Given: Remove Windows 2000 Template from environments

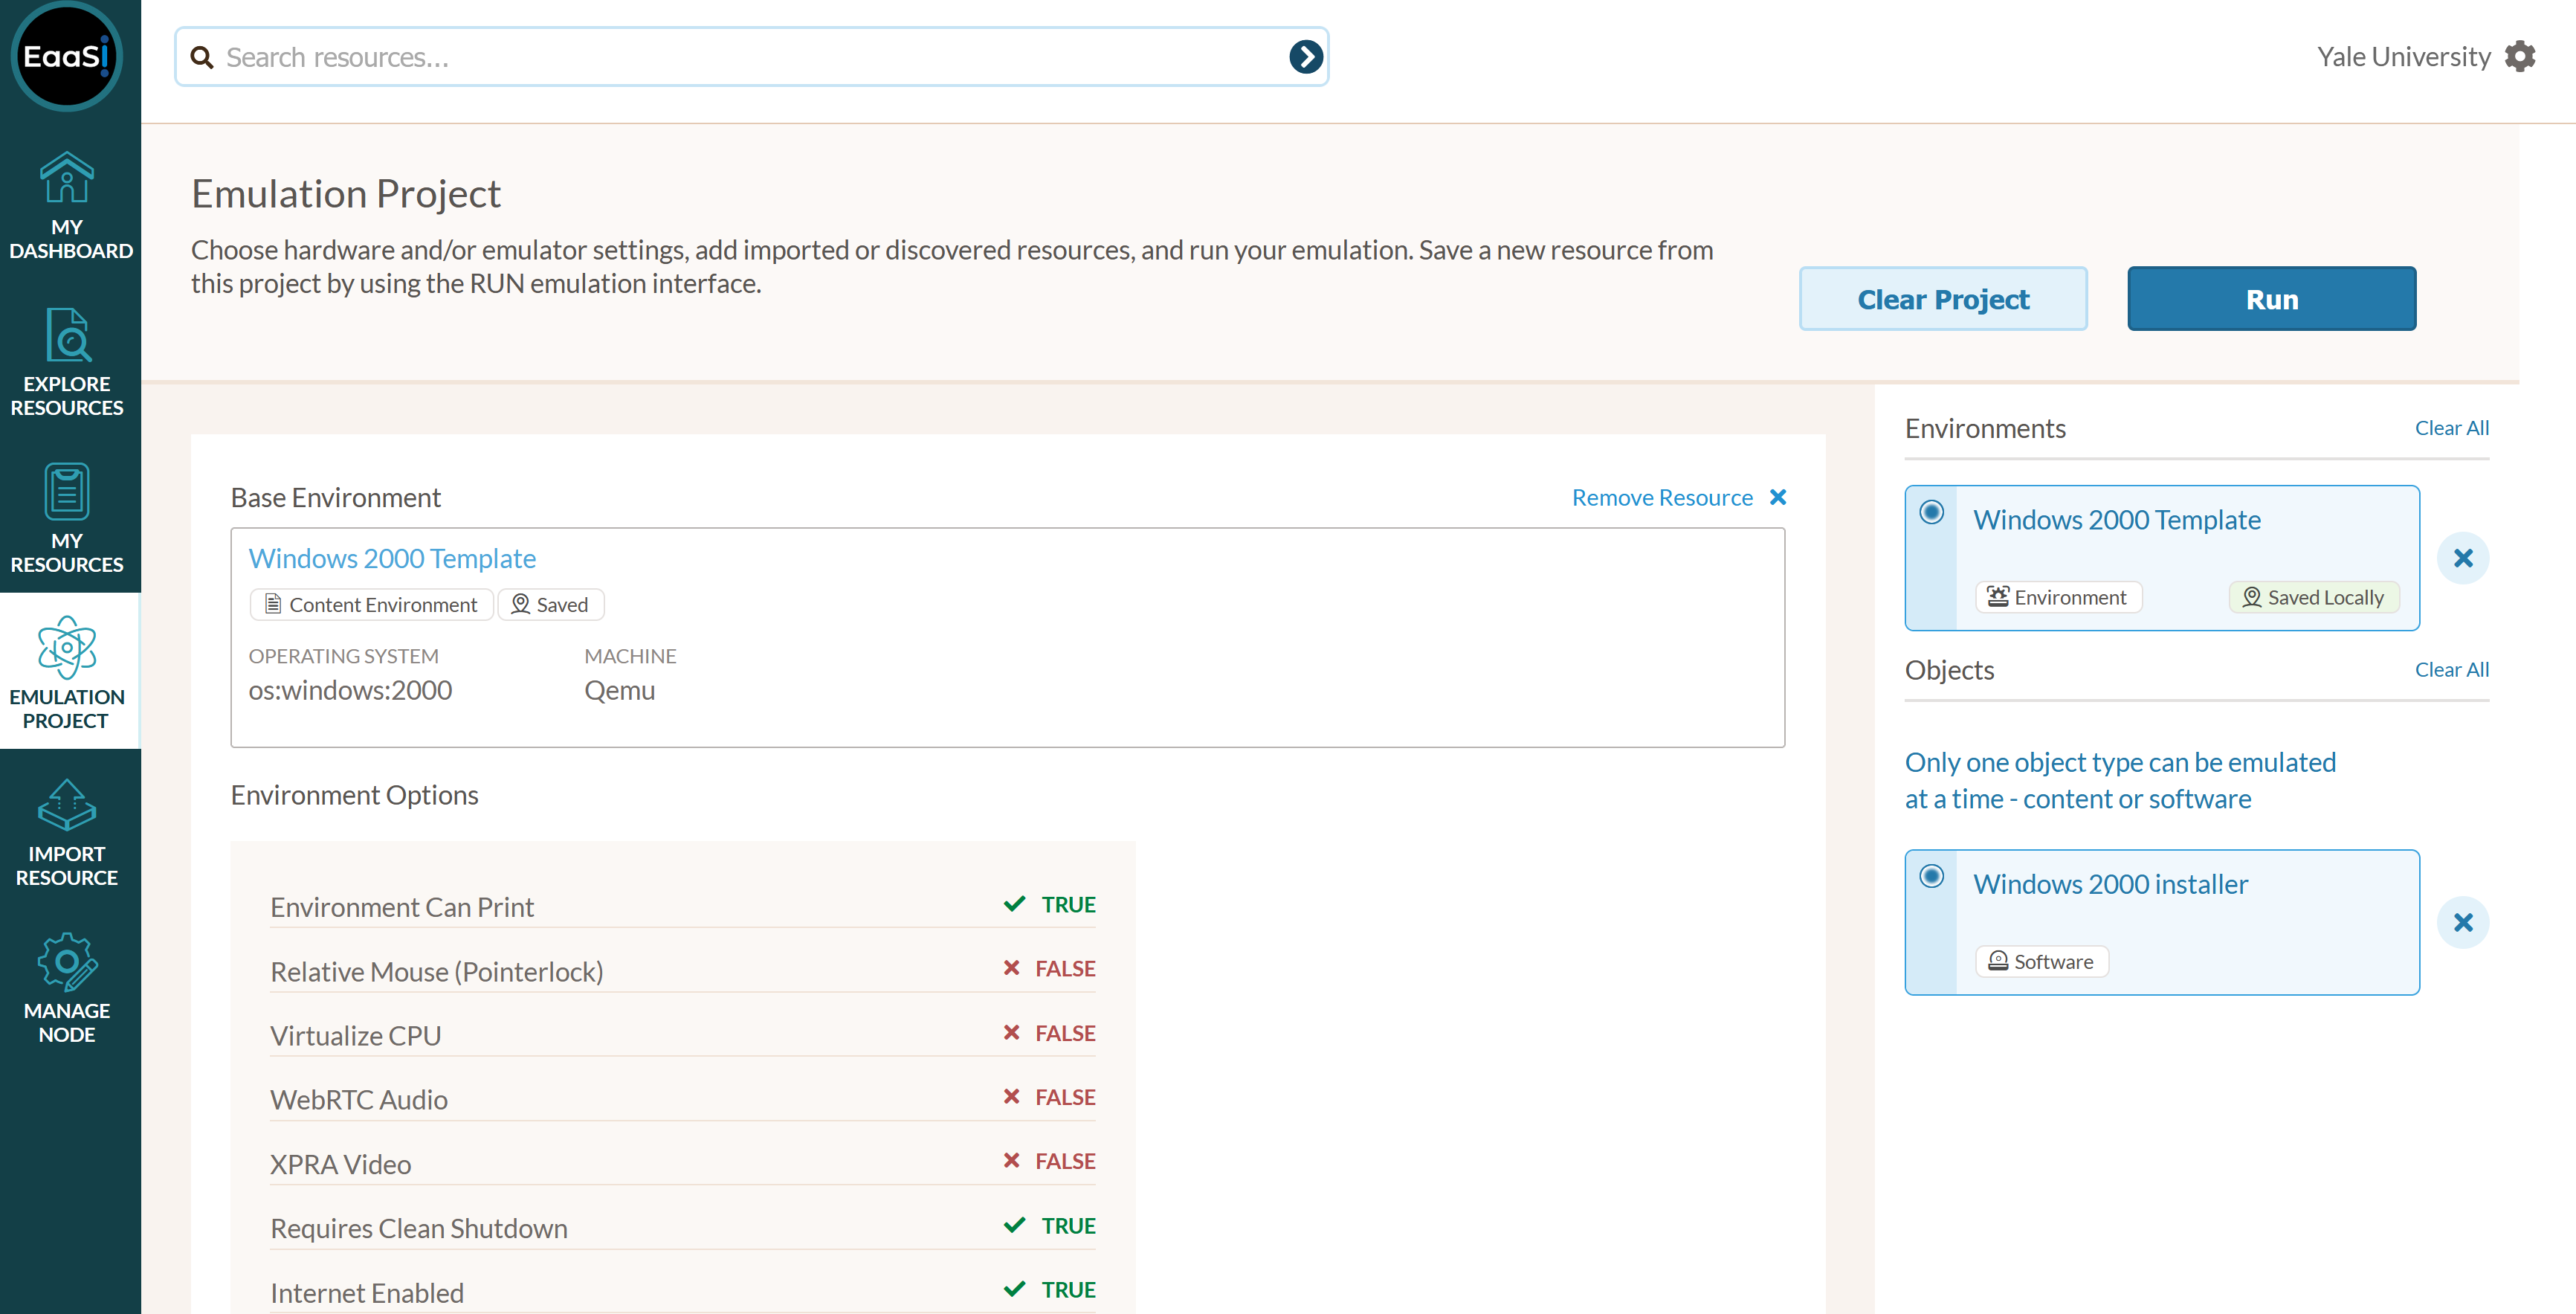Looking at the screenshot, I should click(x=2463, y=558).
